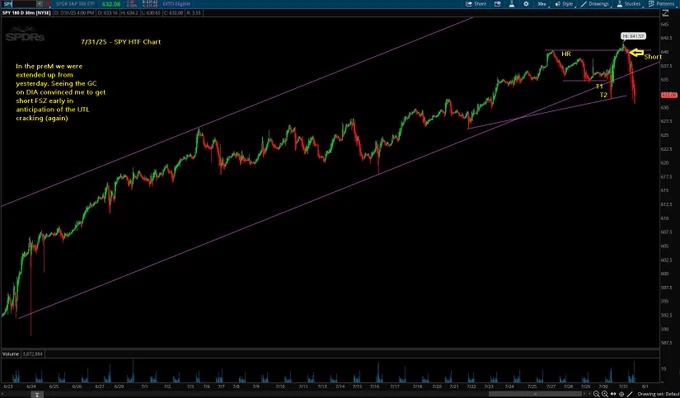Screen dimensions: 680x398
Task: Open the 30m timeframe dropdown
Action: 543,4
